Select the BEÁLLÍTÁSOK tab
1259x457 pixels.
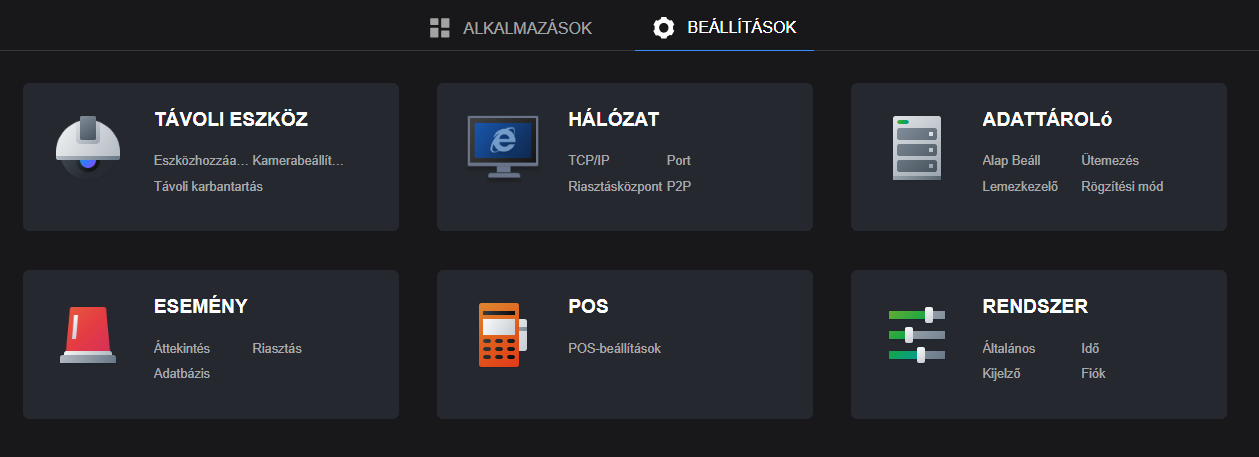(x=741, y=28)
